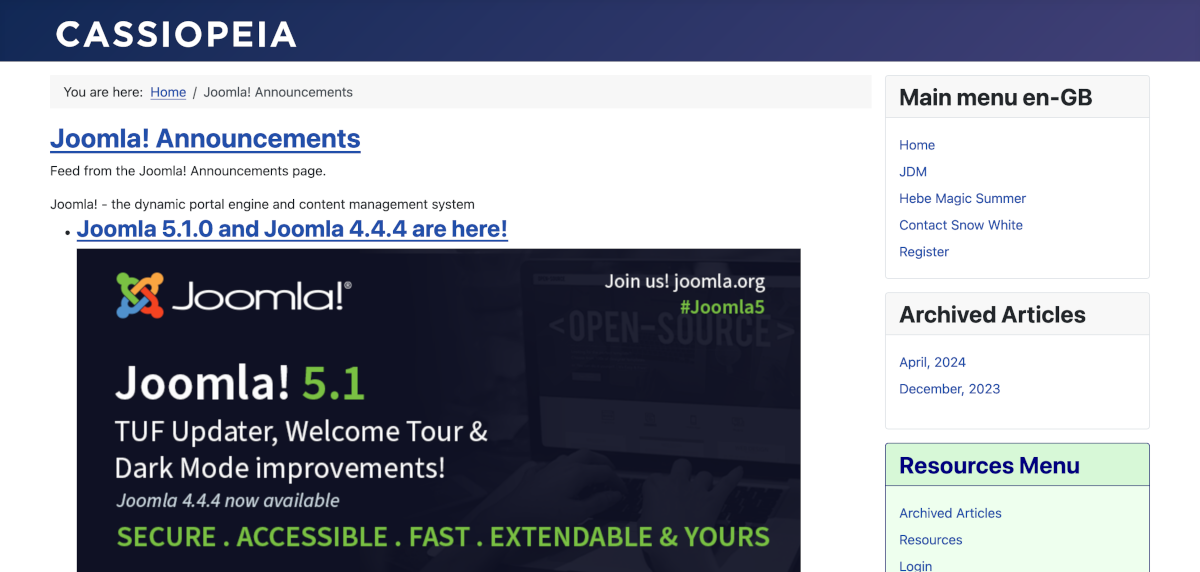Screen dimensions: 1200x572
Task: Click the 'Main menu en-GB' module heading
Action: click(x=995, y=97)
